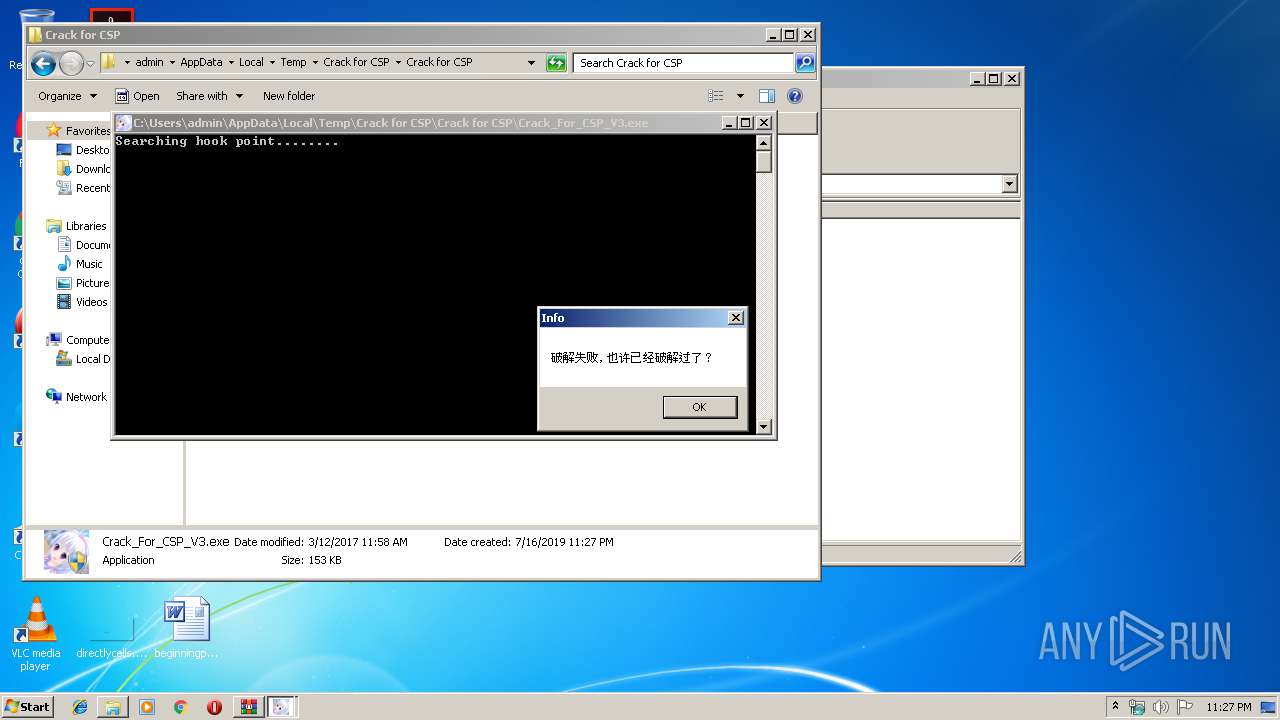The width and height of the screenshot is (1280, 720).
Task: Select the directlycells desktop file
Action: coord(111,635)
